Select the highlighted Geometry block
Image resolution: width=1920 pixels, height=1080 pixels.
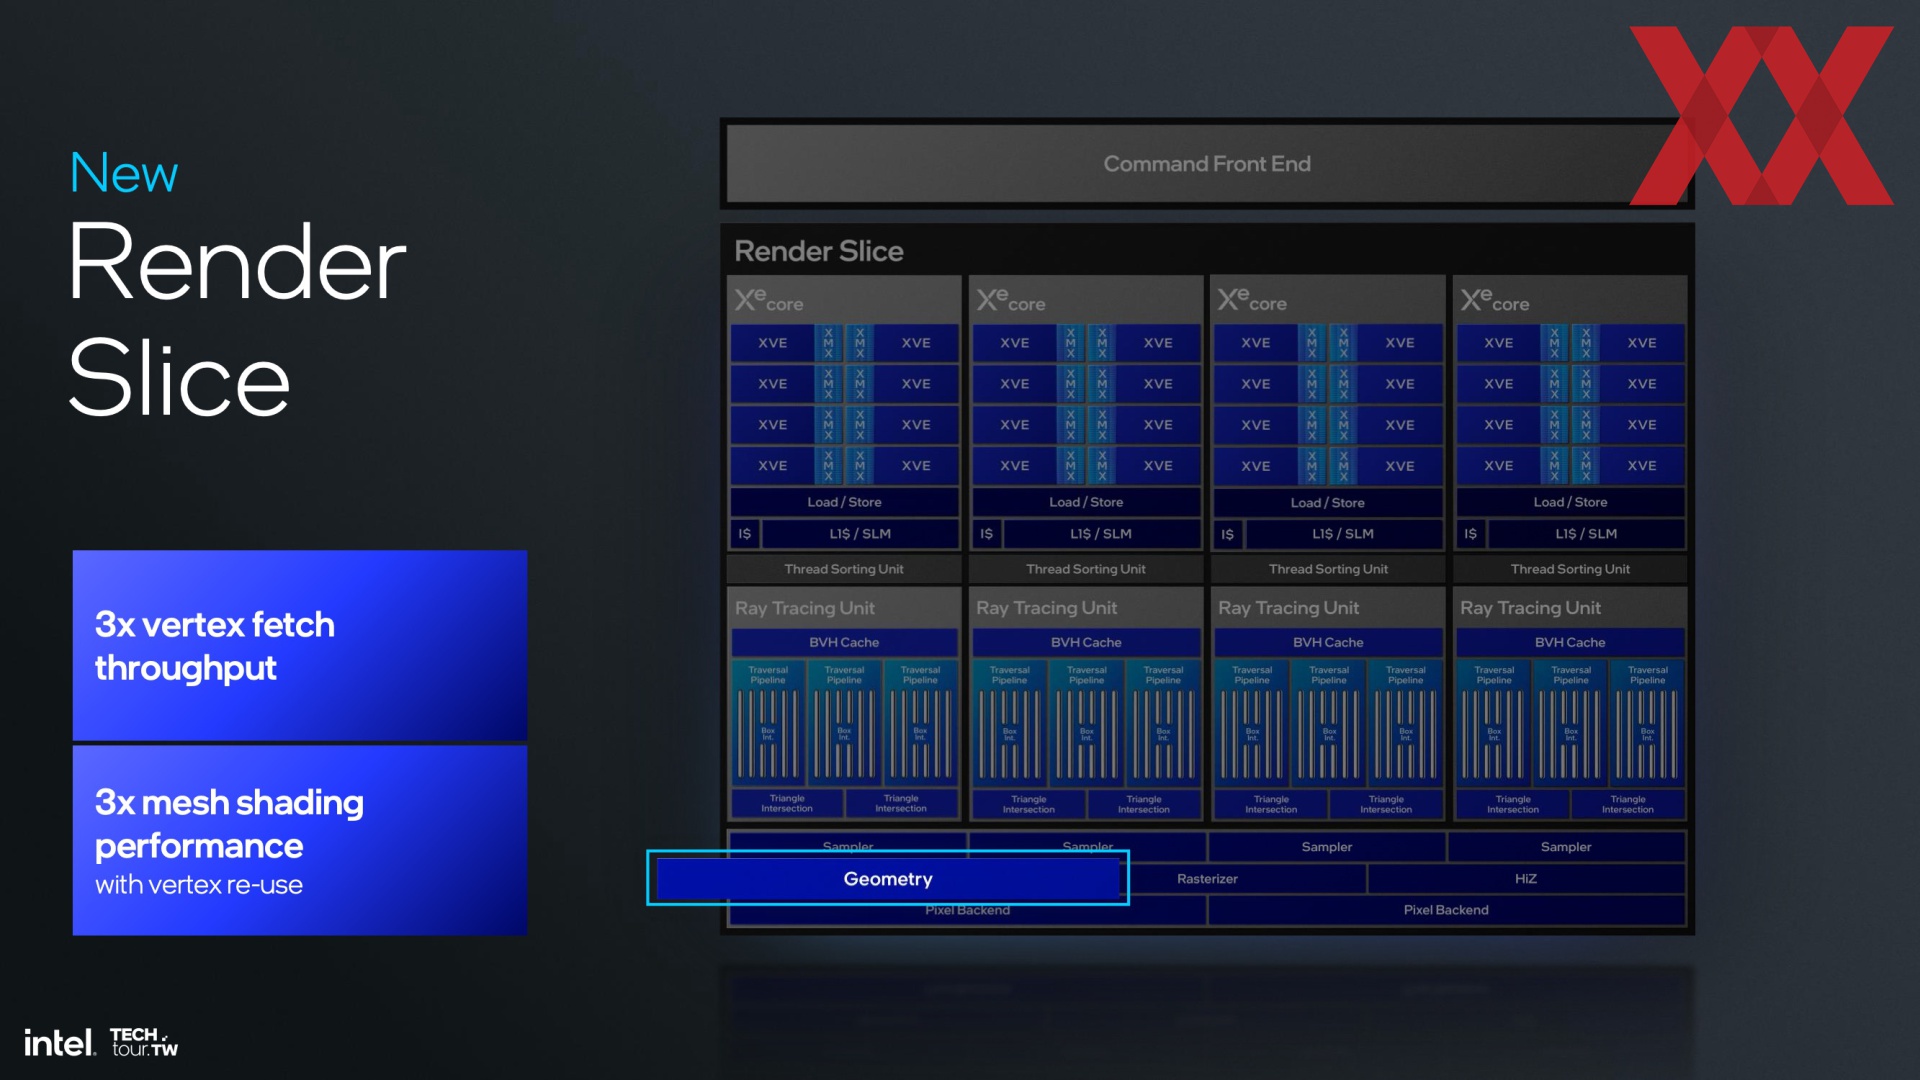(x=888, y=879)
